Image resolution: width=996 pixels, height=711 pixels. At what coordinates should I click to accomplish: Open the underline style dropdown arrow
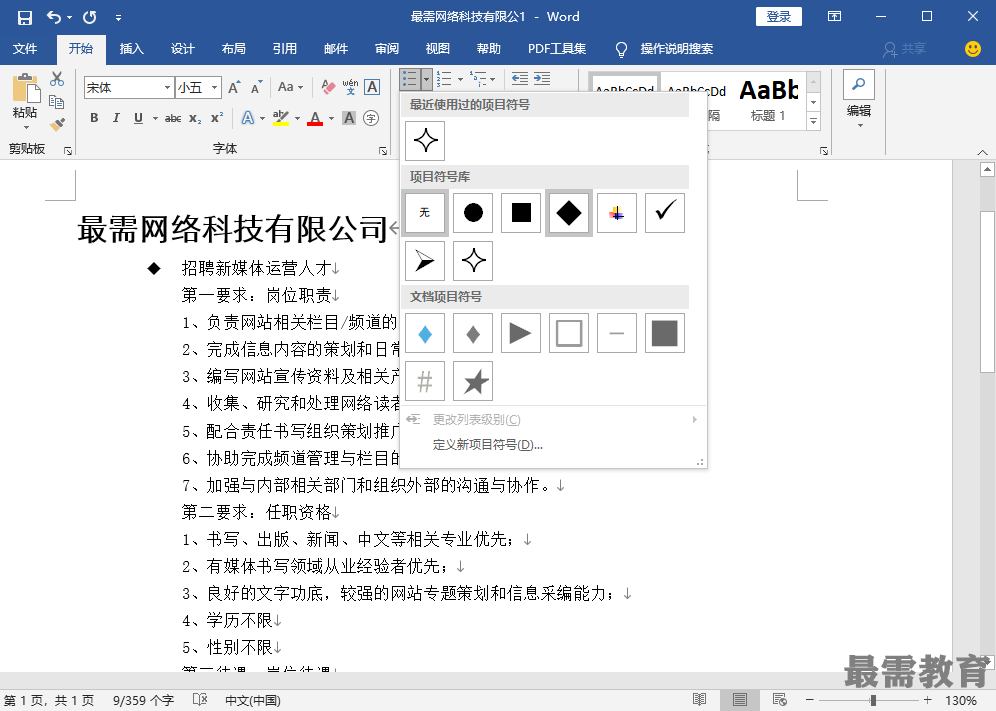(155, 118)
